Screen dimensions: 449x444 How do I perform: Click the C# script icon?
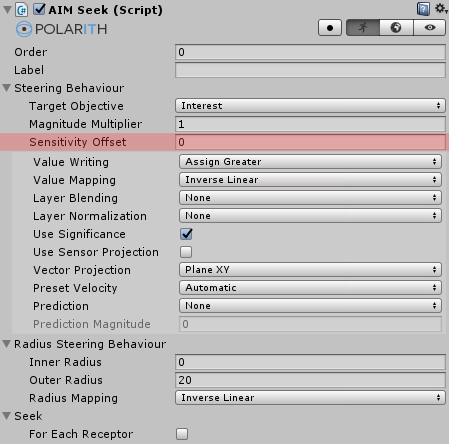(x=21, y=10)
